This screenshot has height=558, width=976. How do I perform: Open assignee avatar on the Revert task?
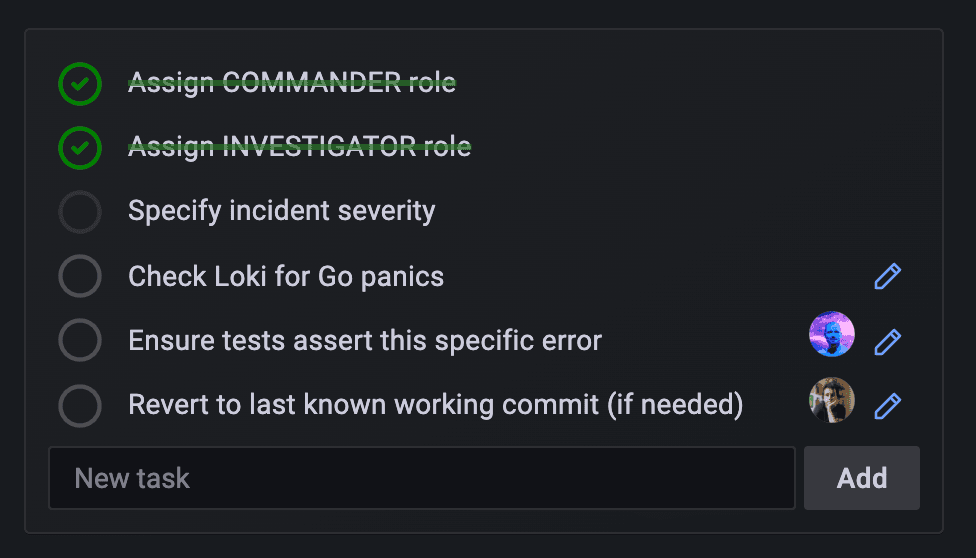tap(832, 400)
